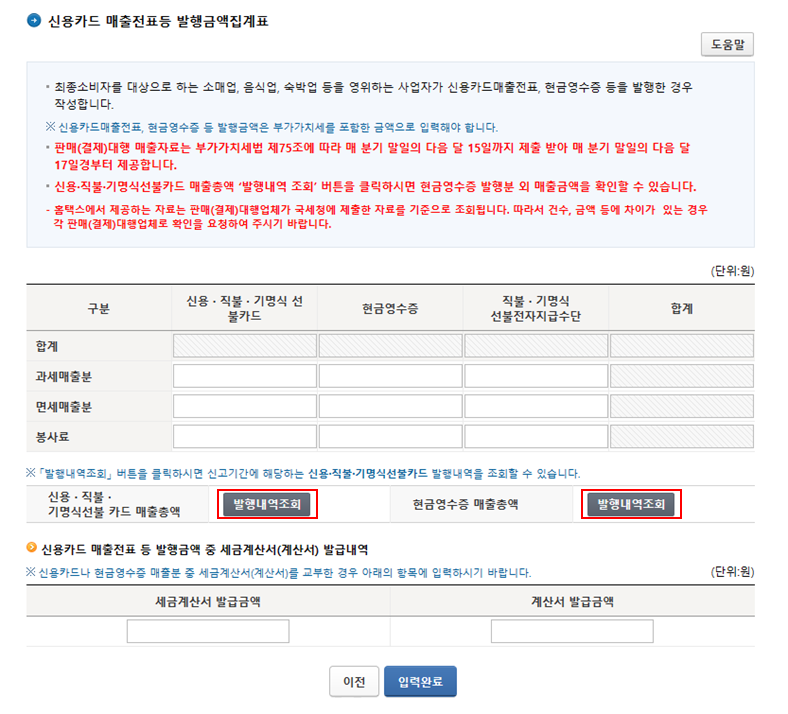Screen dimensions: 788x714
Task: Click 발행내역조회 for 현금영수증 매출총액
Action: [x=631, y=504]
